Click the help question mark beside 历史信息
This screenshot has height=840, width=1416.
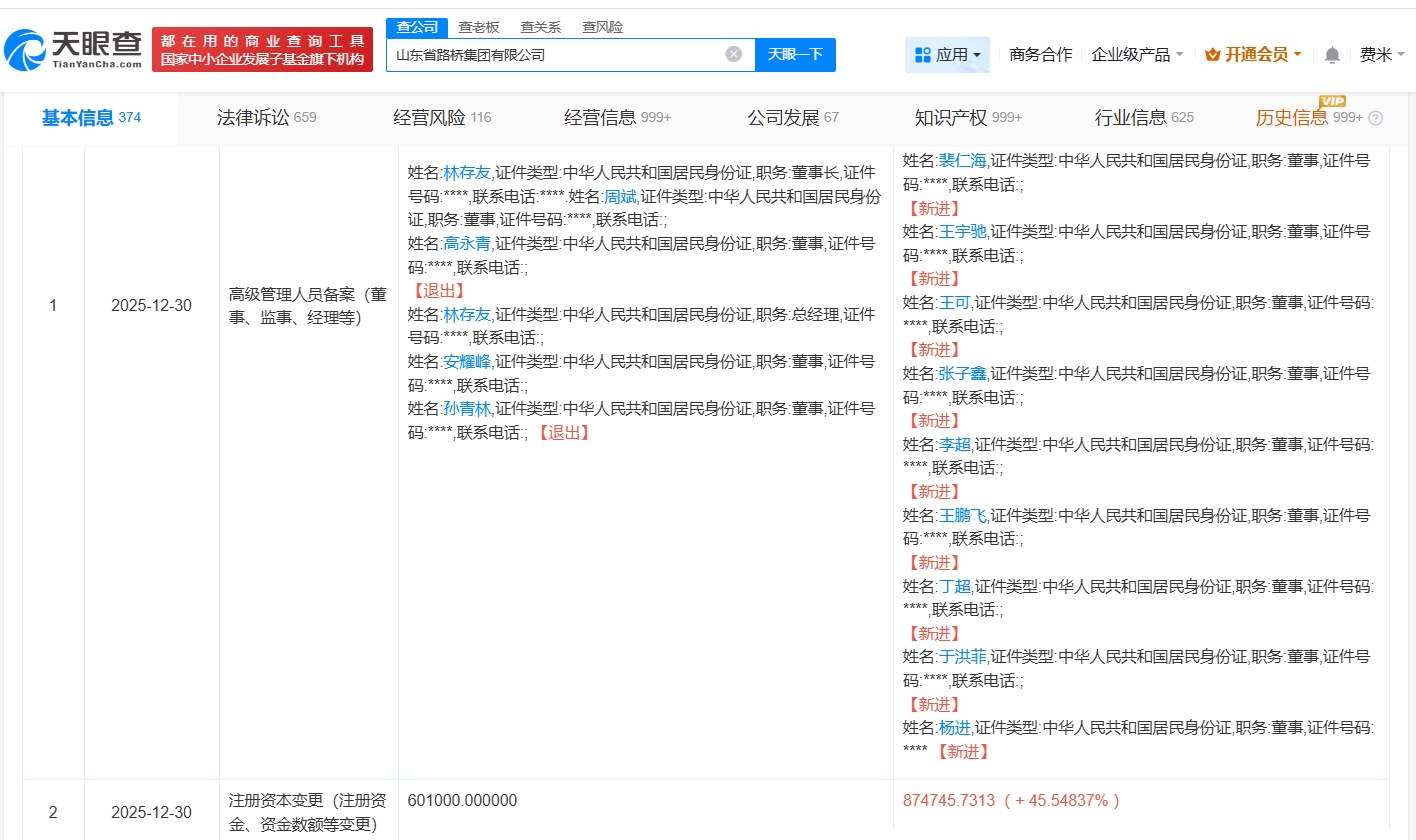coord(1375,118)
